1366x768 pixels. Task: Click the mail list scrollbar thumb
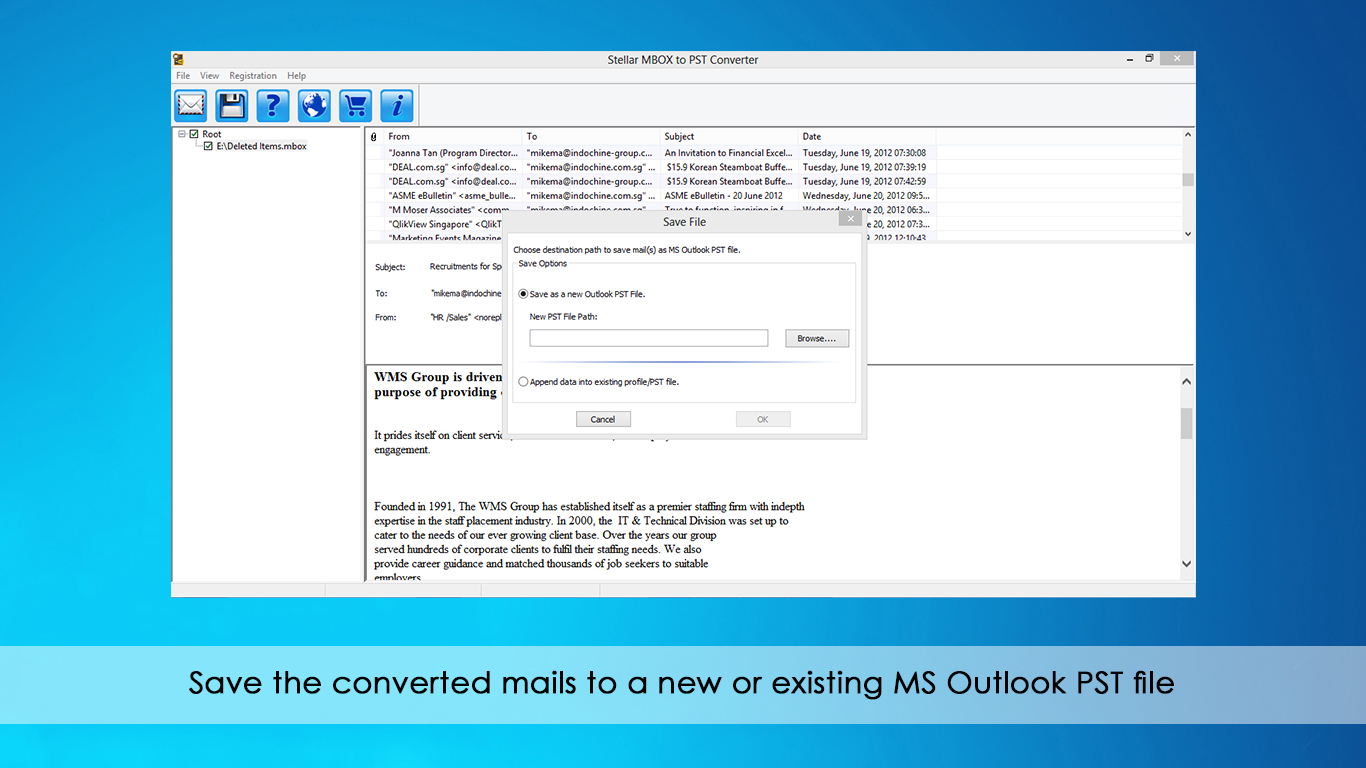[x=1187, y=180]
